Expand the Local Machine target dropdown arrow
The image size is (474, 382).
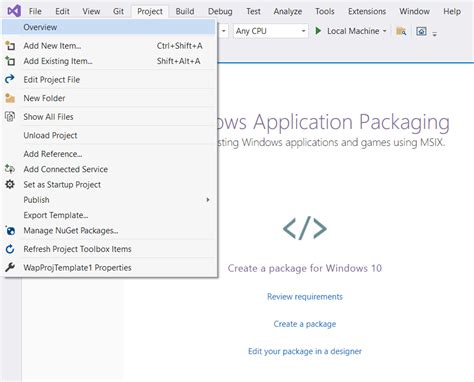384,31
